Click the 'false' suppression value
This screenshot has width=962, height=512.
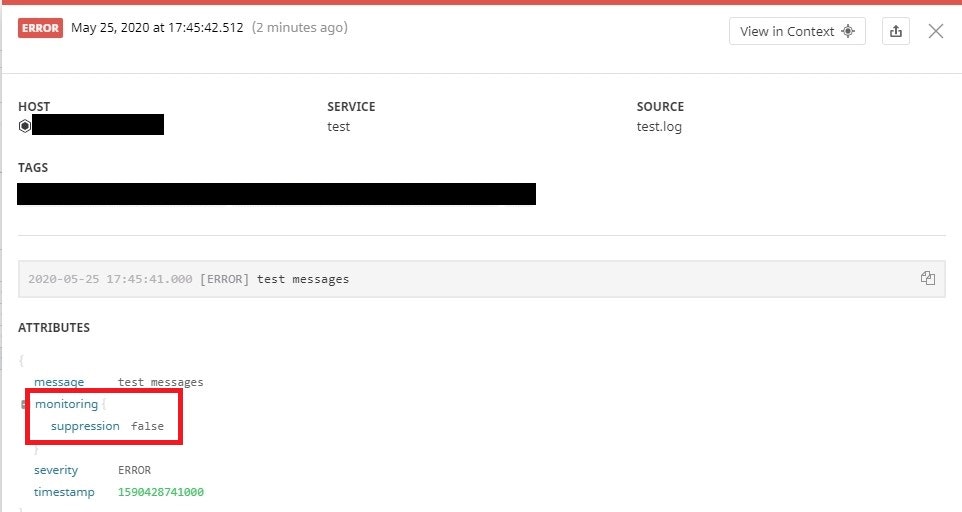click(x=147, y=426)
